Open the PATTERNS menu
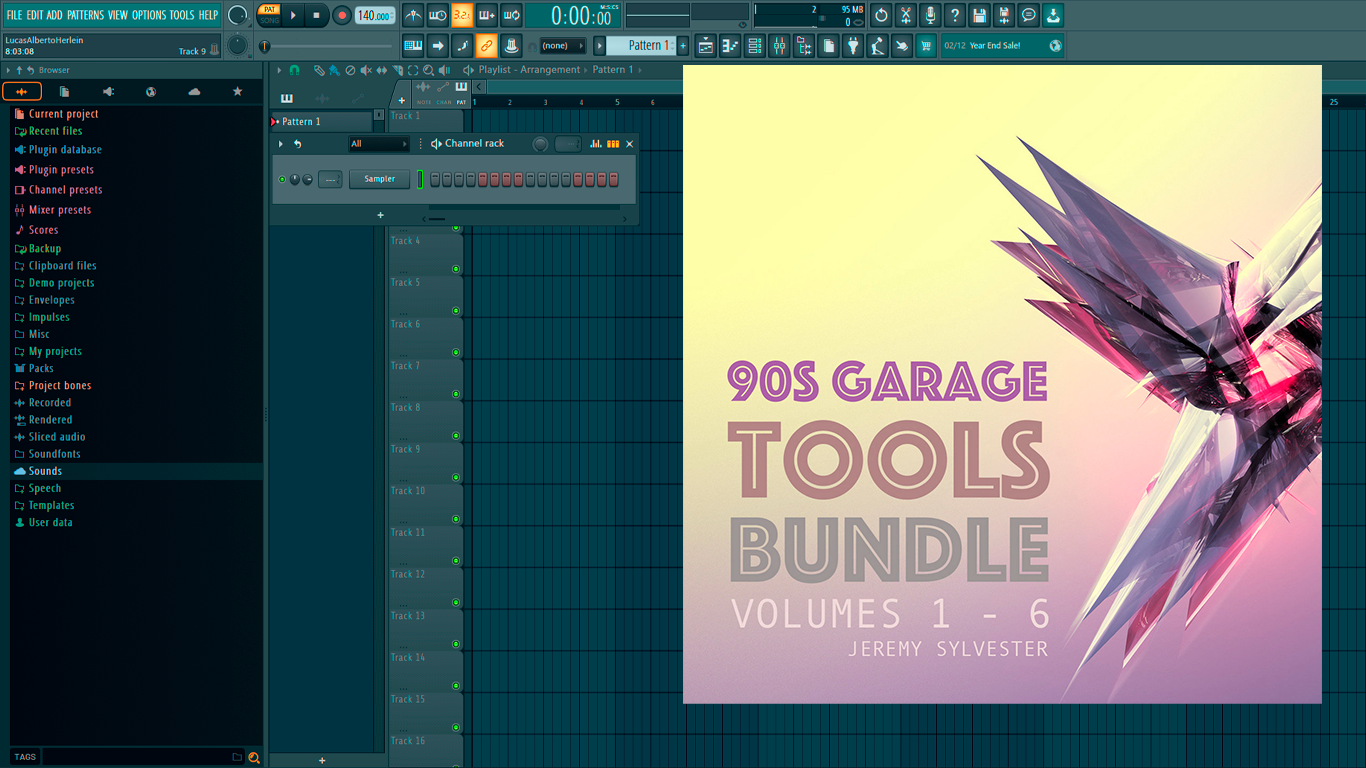The width and height of the screenshot is (1366, 768). pyautogui.click(x=85, y=15)
